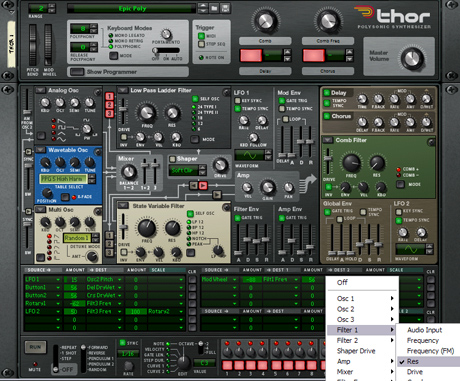The image size is (460, 381).
Task: Select Polyphonic keyboard mode
Action: click(111, 47)
